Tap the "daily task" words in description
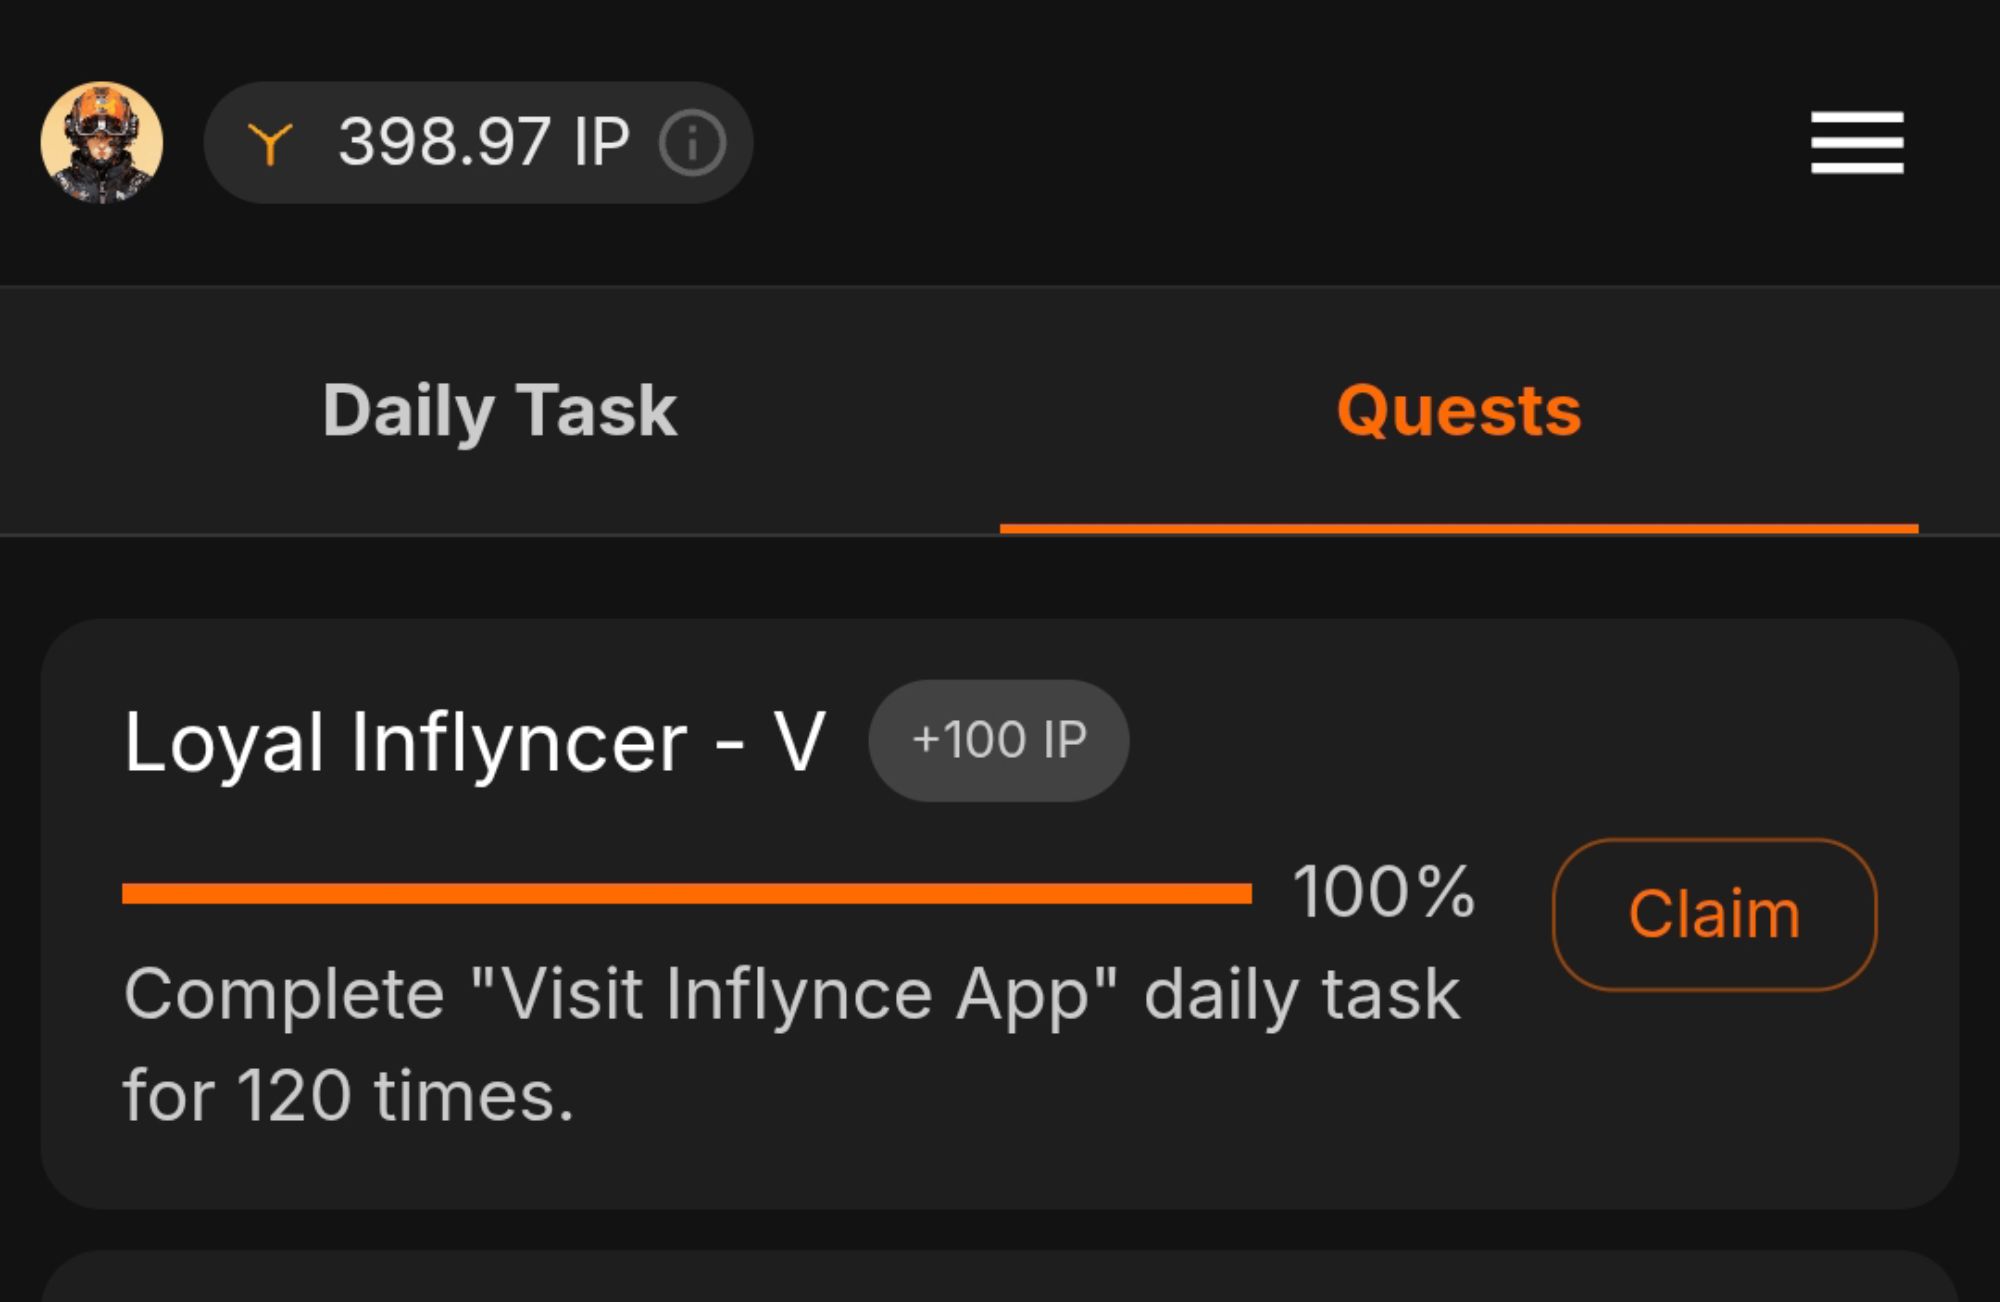2000x1302 pixels. [1301, 994]
